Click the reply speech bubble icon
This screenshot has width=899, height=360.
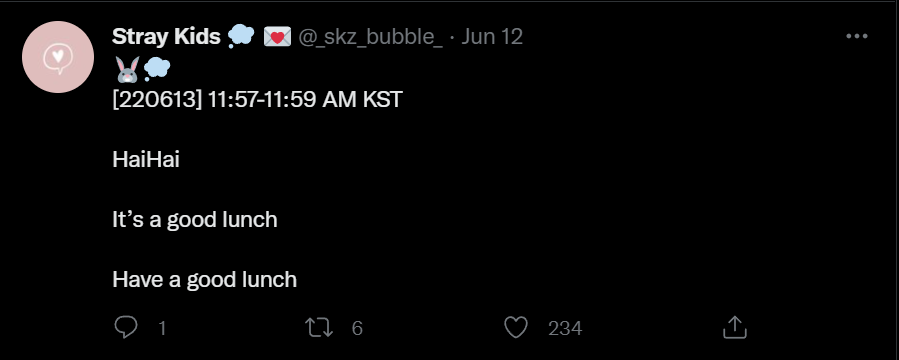(x=126, y=328)
